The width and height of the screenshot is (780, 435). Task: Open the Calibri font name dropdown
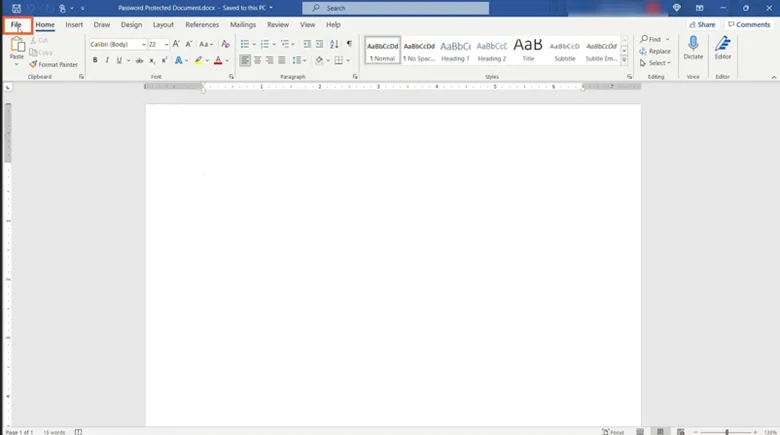(x=144, y=44)
